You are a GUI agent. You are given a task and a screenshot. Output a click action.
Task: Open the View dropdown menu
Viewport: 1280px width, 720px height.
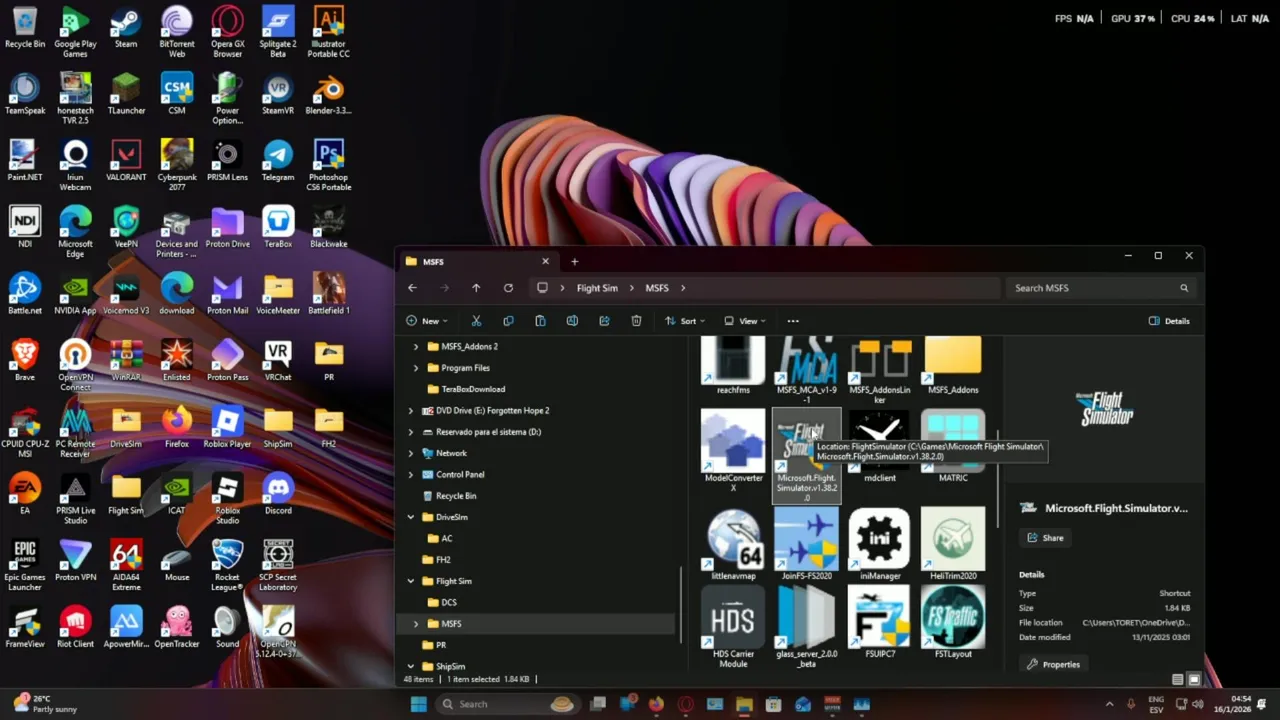click(x=745, y=321)
